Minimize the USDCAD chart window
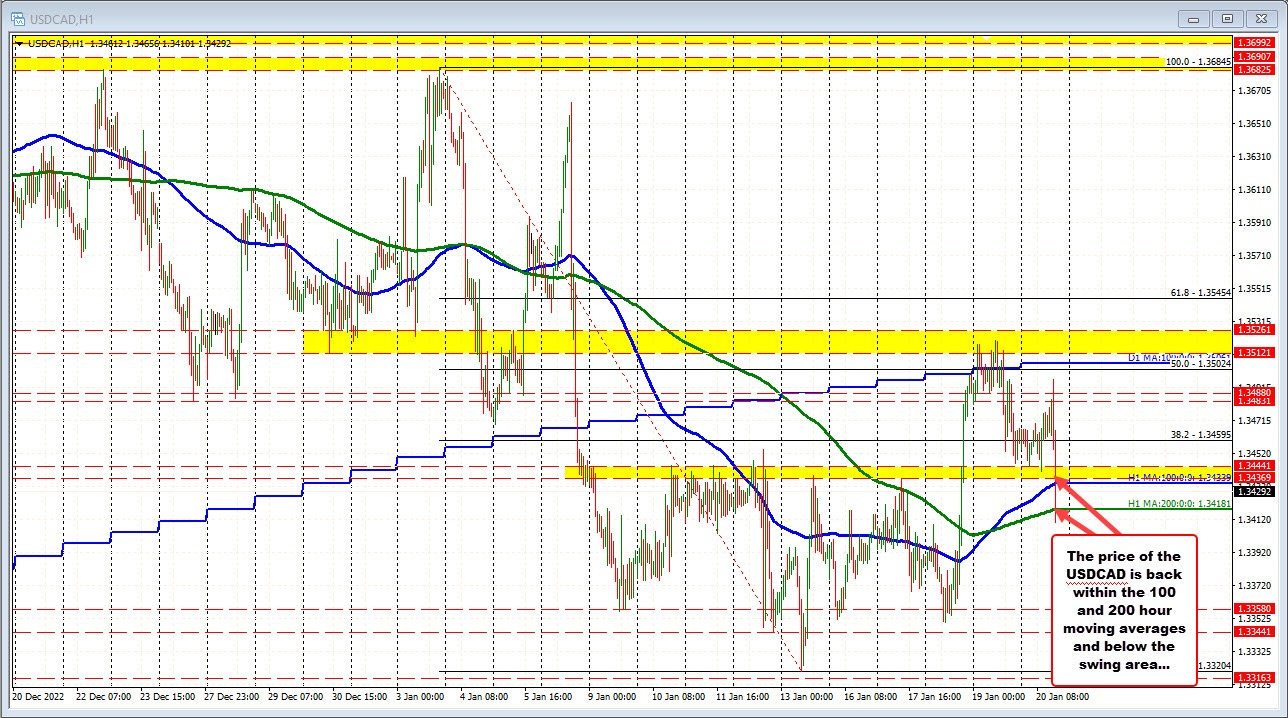Screen dimensions: 1288x718 tap(1193, 18)
